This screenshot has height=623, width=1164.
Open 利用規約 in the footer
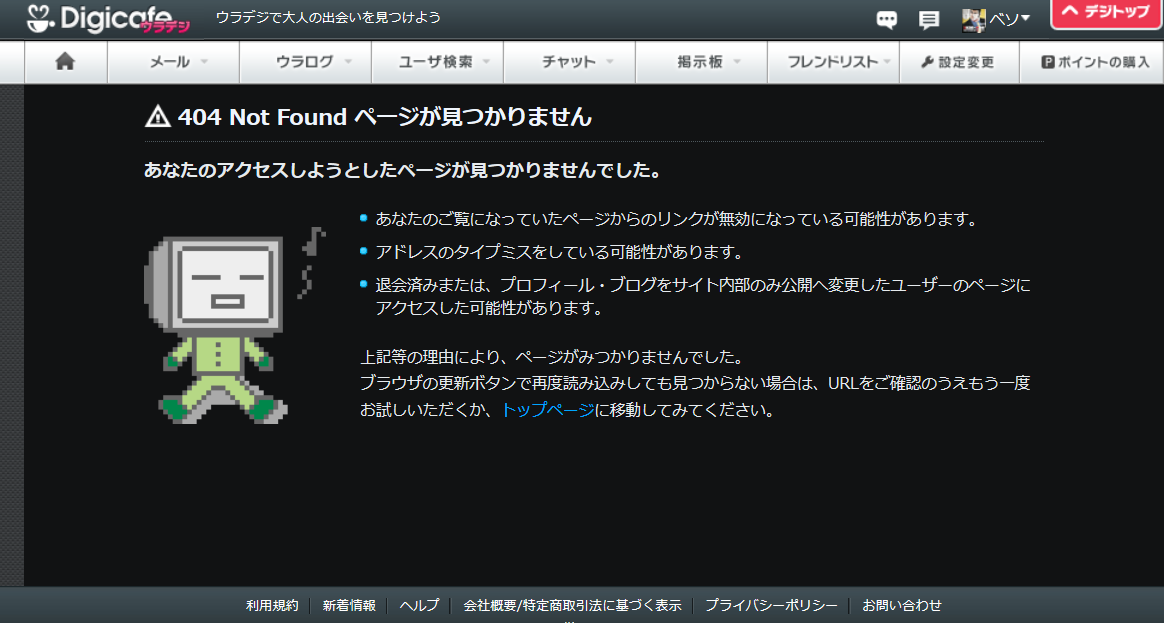(x=272, y=605)
